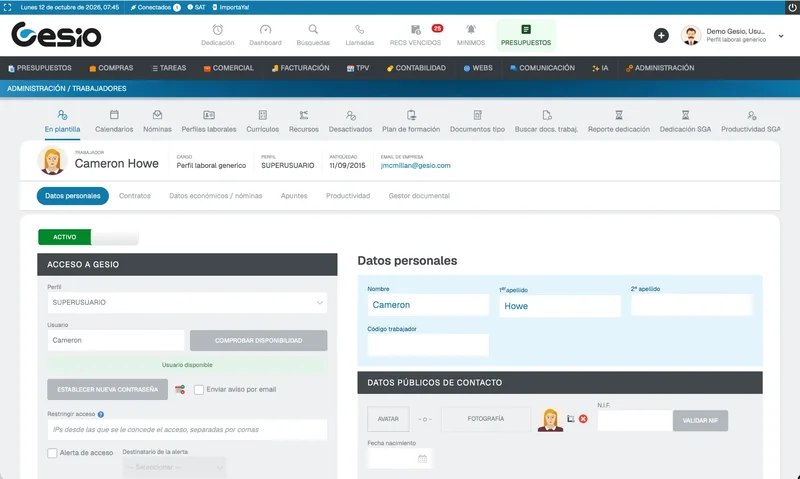Open Destinatario de la alerta dropdown
The image size is (800, 479).
pyautogui.click(x=174, y=467)
